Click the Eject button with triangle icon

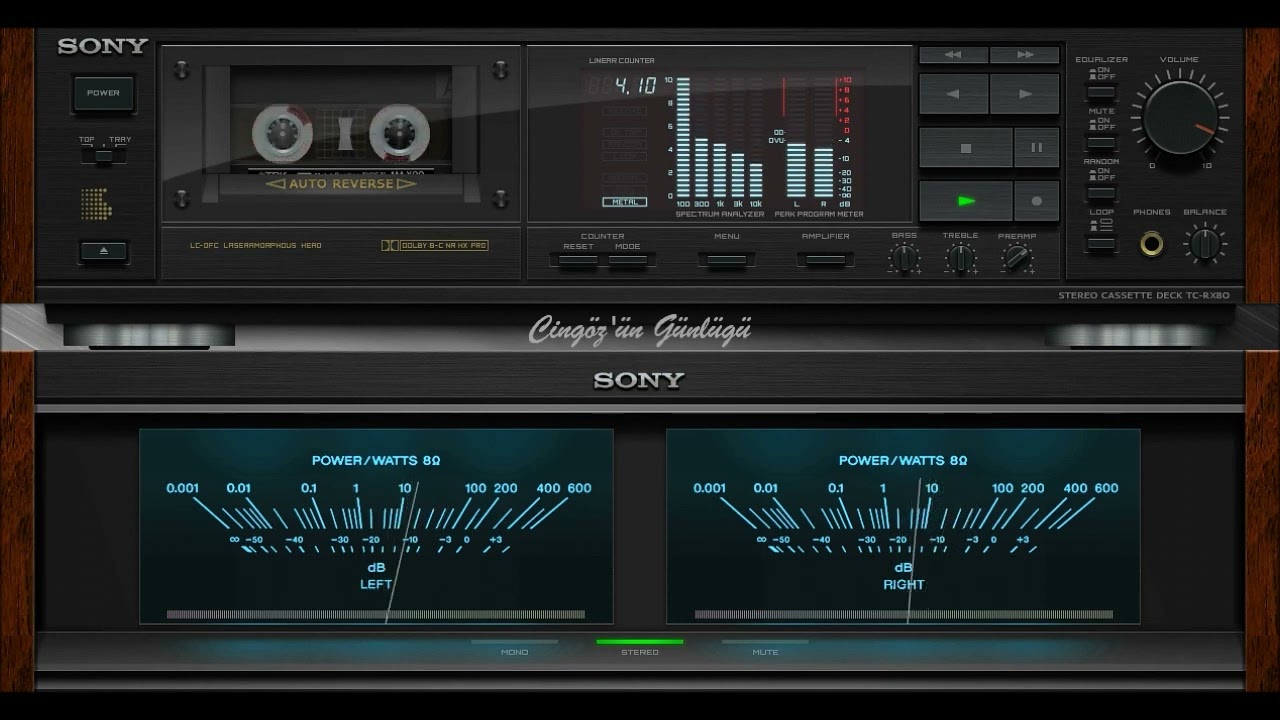104,251
